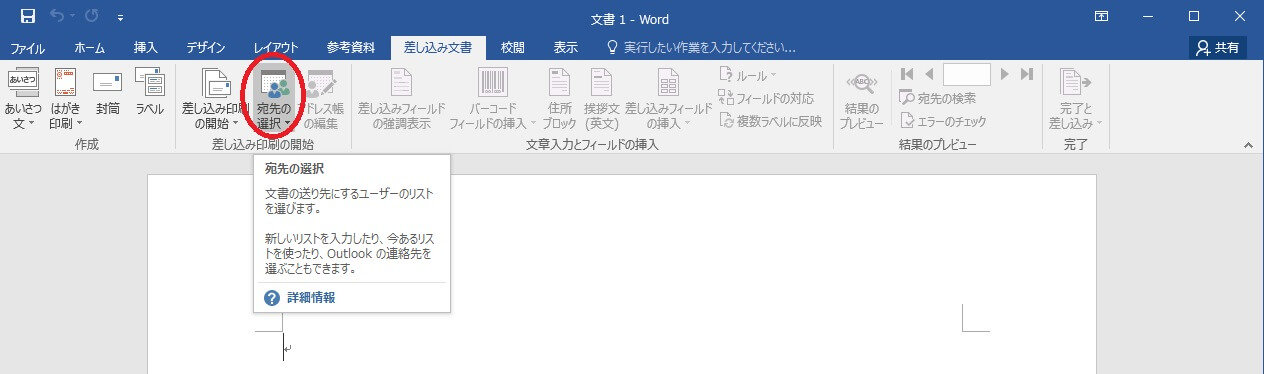Switch to the レイアウト tab
The image size is (1264, 374).
click(x=276, y=47)
